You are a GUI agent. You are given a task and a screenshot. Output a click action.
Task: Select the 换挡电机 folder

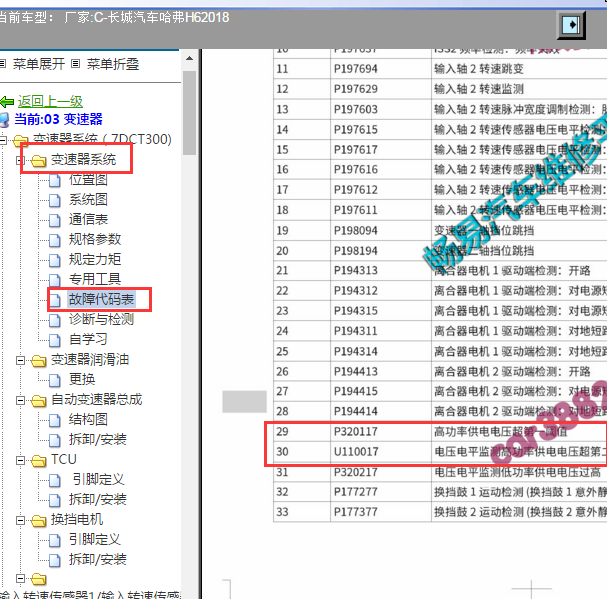click(77, 520)
